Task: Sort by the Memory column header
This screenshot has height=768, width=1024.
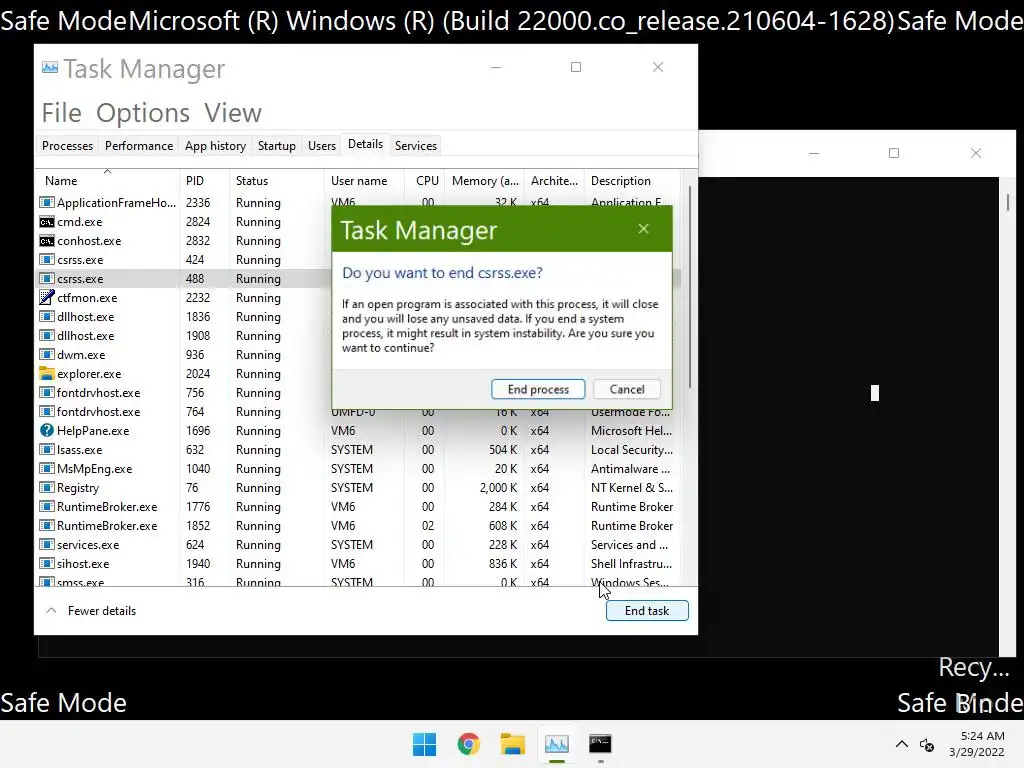Action: tap(485, 181)
